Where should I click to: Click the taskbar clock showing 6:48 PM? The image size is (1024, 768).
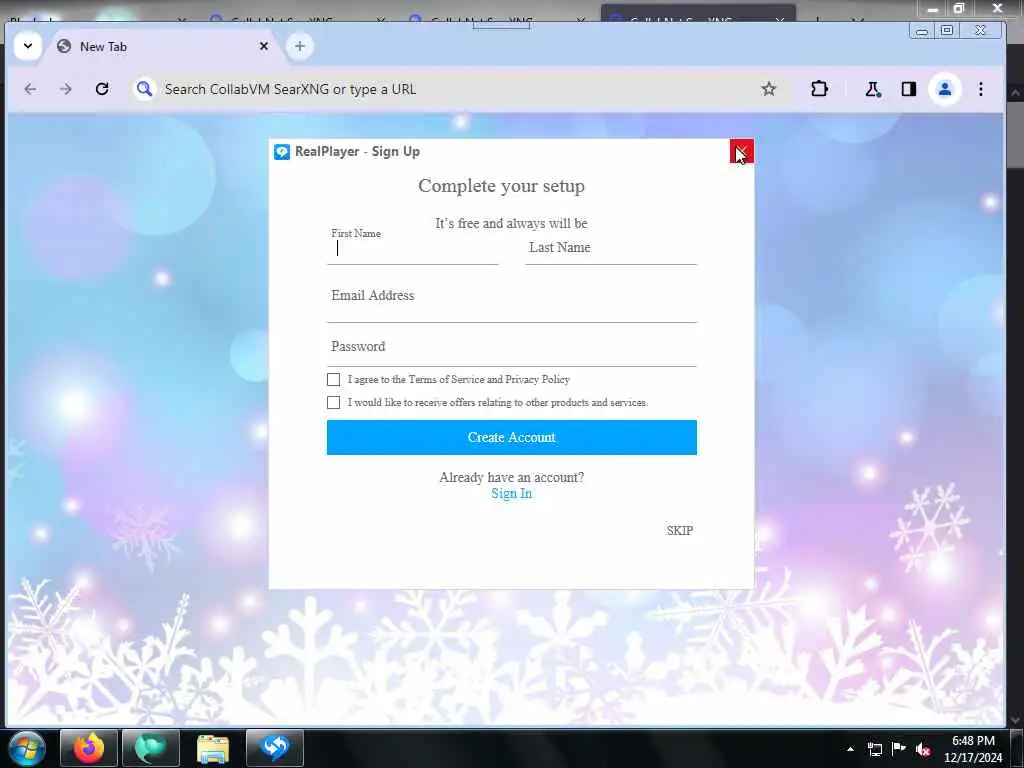click(973, 749)
